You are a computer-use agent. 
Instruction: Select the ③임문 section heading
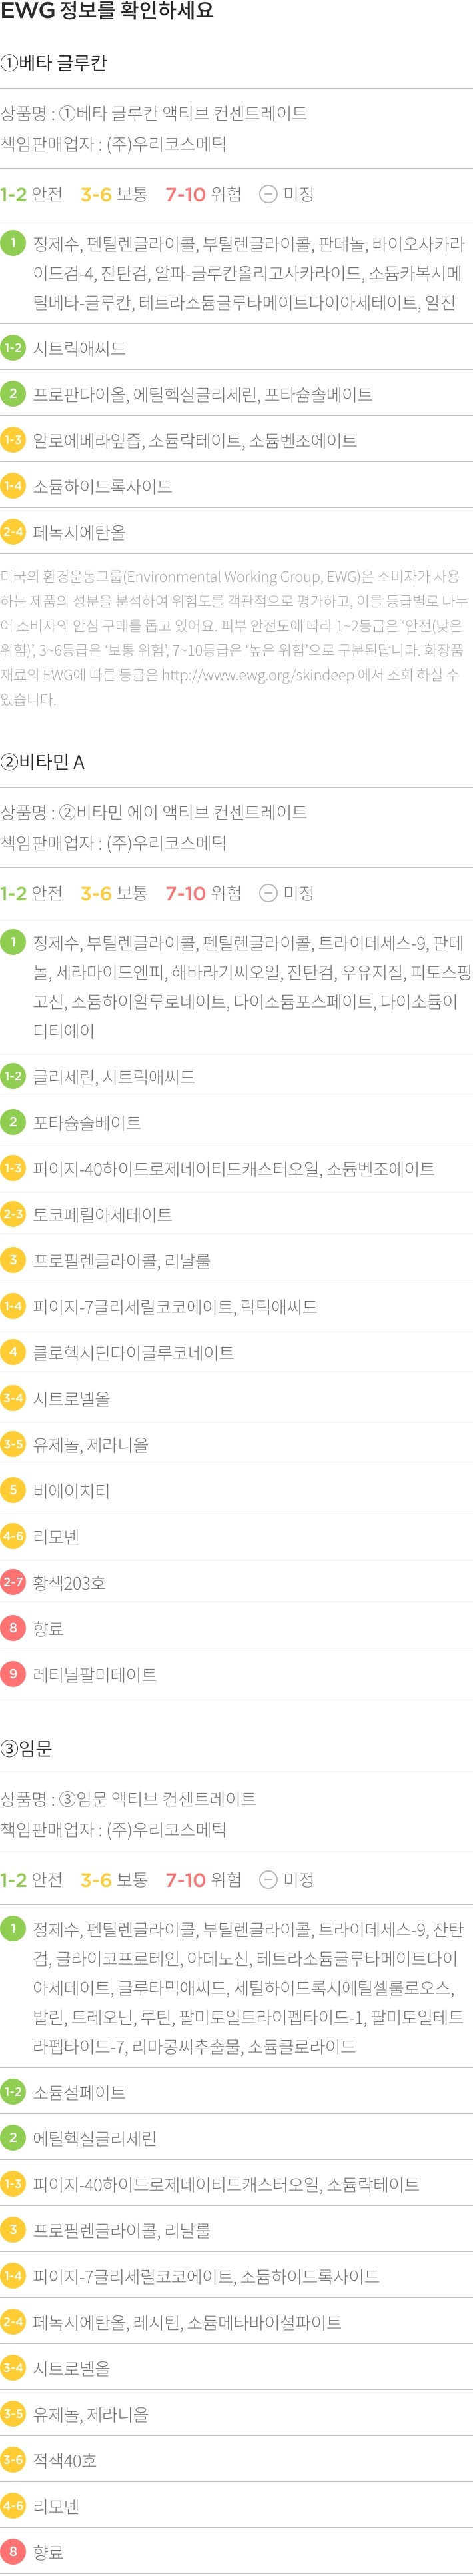click(x=27, y=1748)
